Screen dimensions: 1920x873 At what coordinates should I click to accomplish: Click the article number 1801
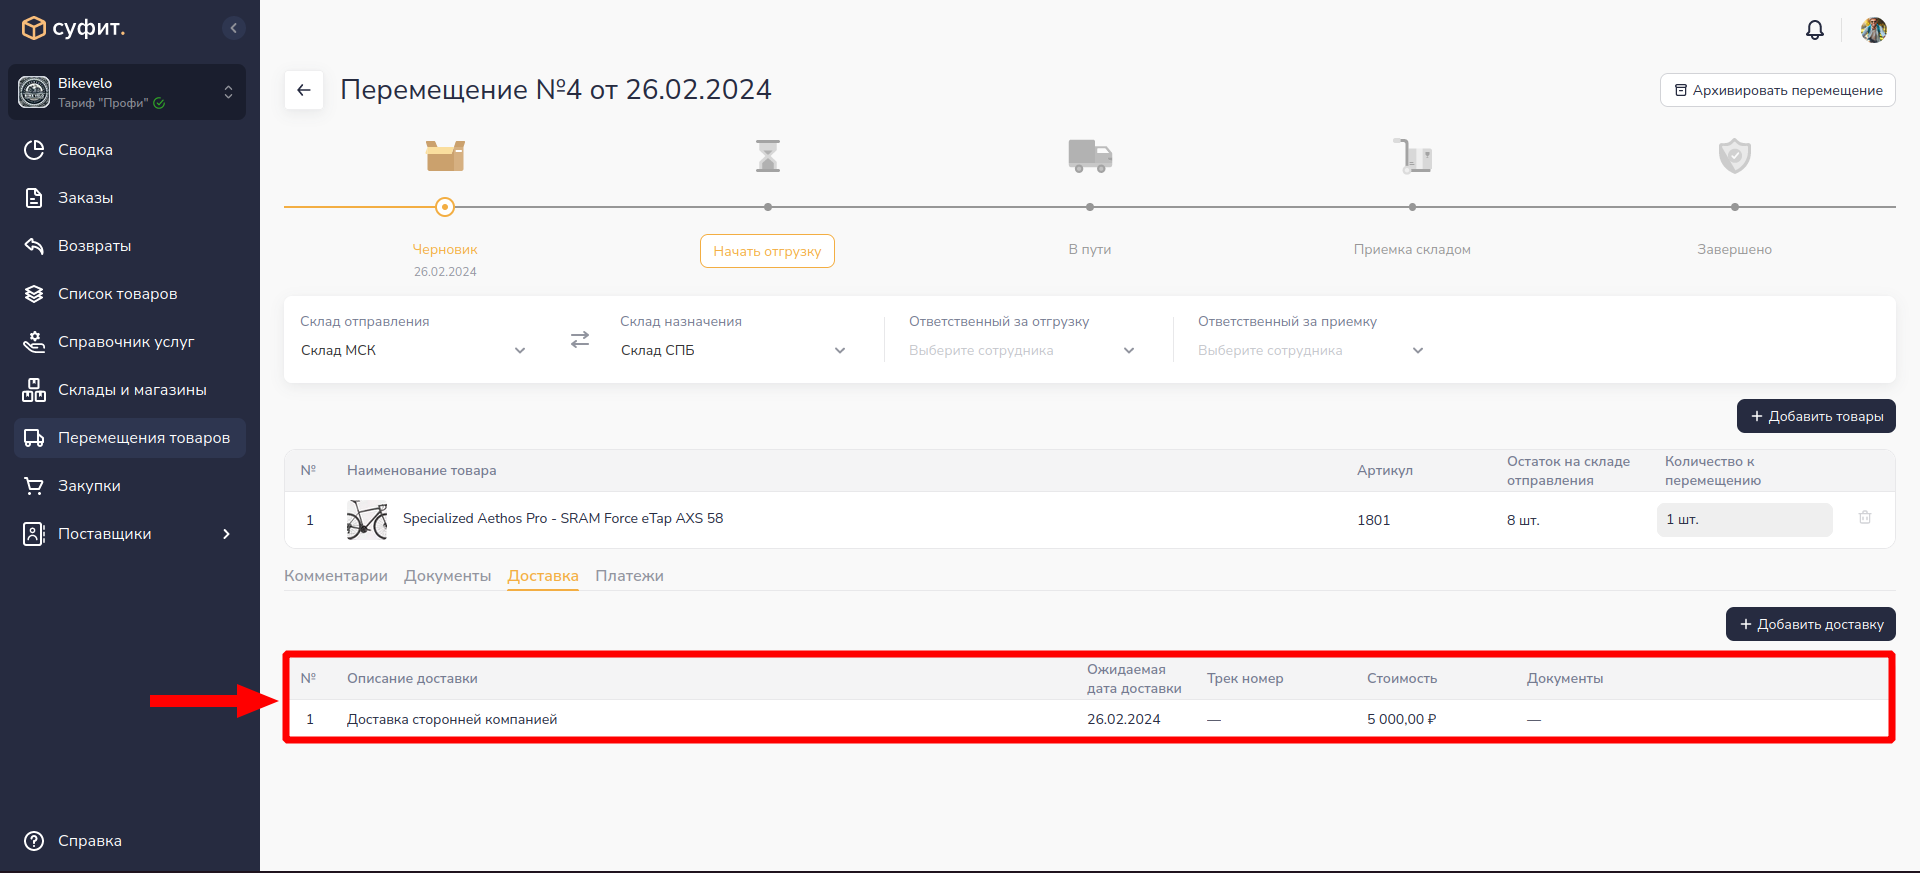coord(1374,520)
